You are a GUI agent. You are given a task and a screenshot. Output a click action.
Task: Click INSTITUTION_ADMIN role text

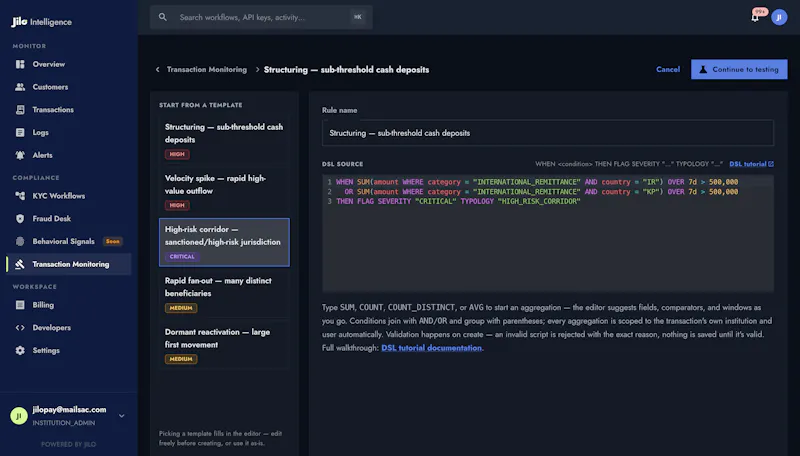pos(64,423)
